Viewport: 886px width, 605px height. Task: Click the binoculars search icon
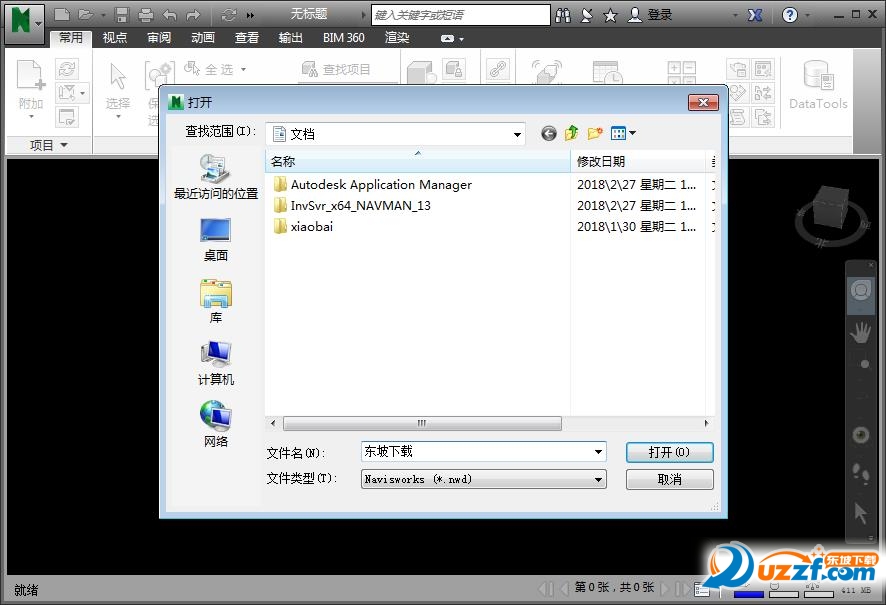563,15
